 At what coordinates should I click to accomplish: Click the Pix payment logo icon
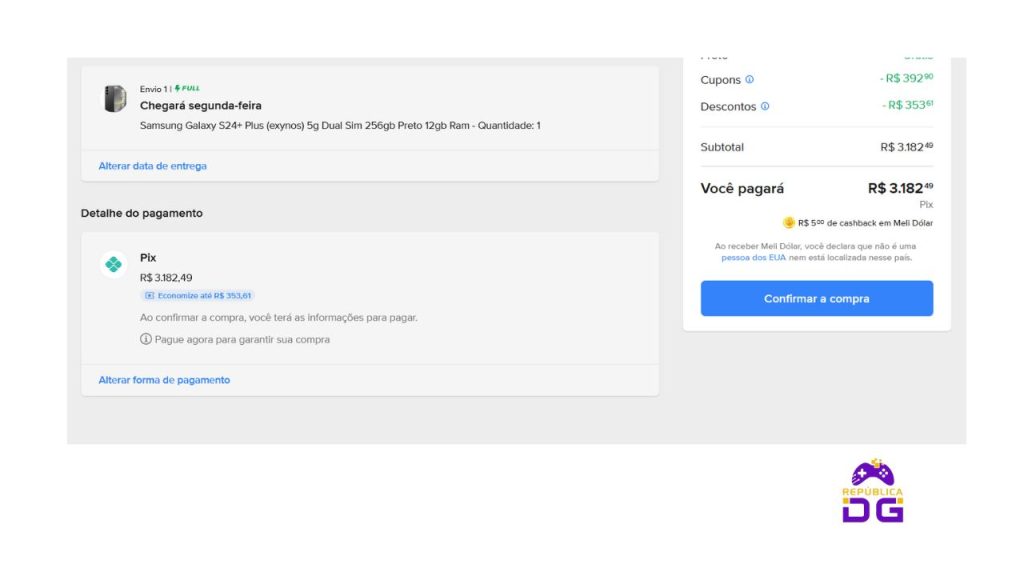click(114, 264)
